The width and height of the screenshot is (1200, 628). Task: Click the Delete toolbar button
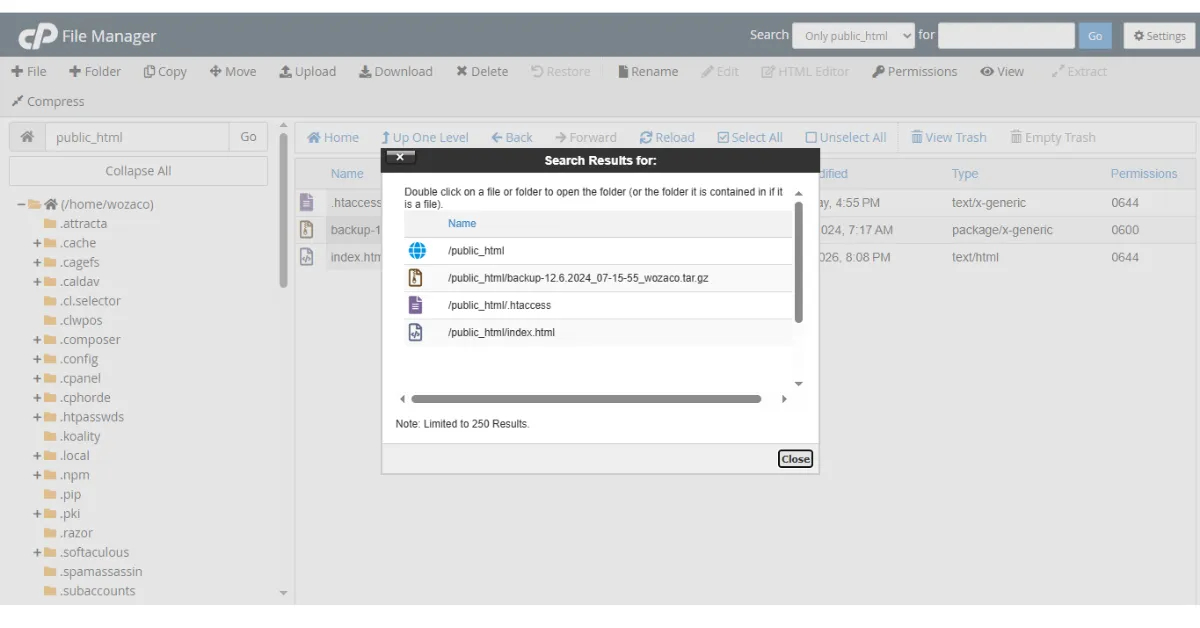(482, 71)
